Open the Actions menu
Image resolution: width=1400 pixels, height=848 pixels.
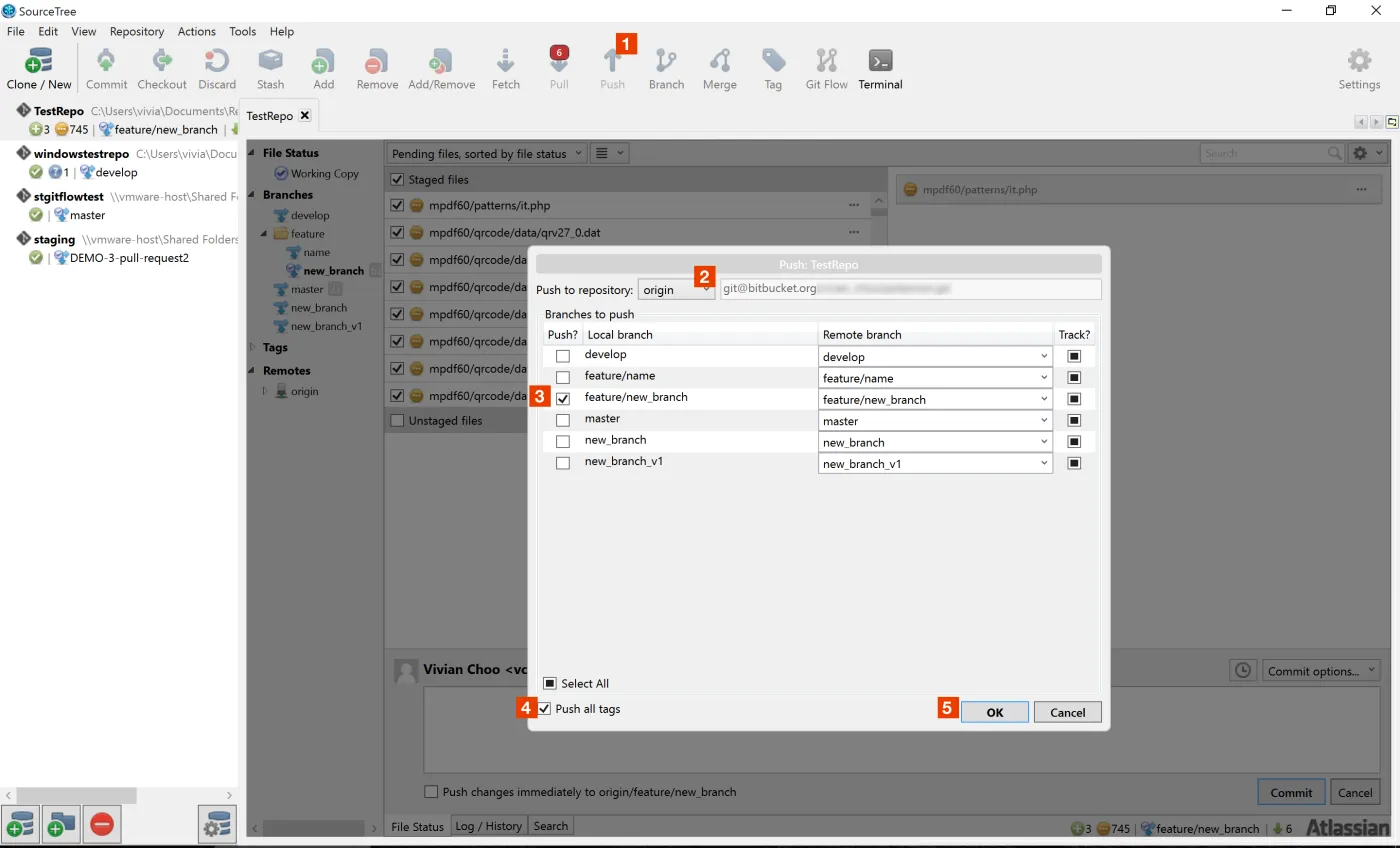197,31
